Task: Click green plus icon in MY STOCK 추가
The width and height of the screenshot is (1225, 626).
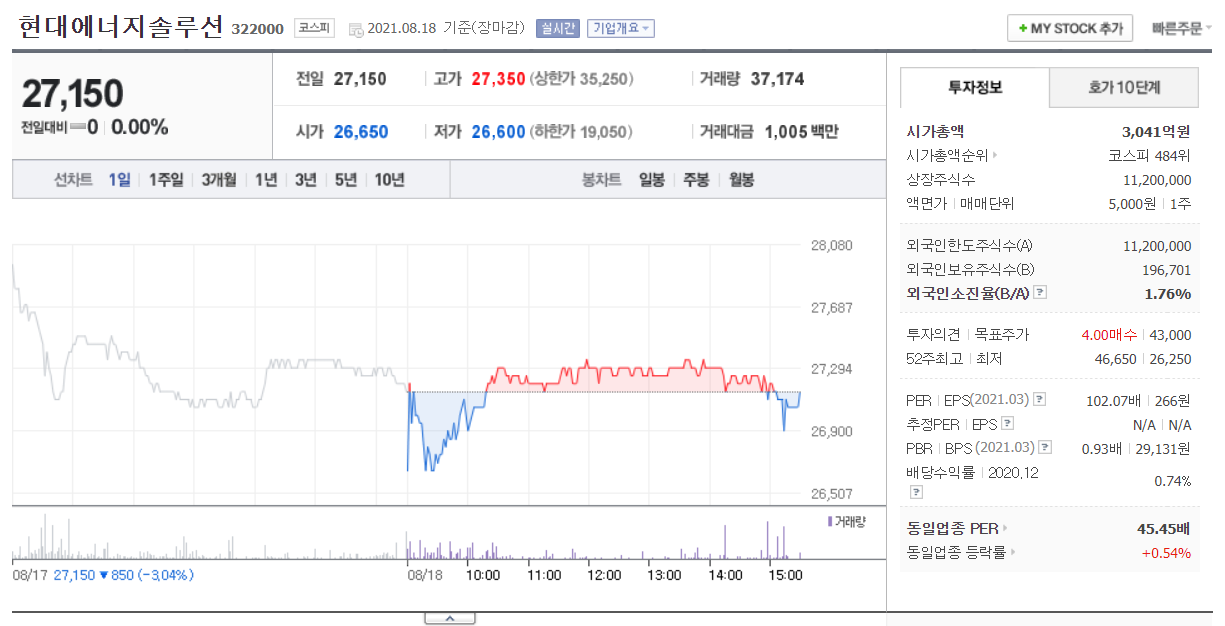Action: coord(1022,29)
